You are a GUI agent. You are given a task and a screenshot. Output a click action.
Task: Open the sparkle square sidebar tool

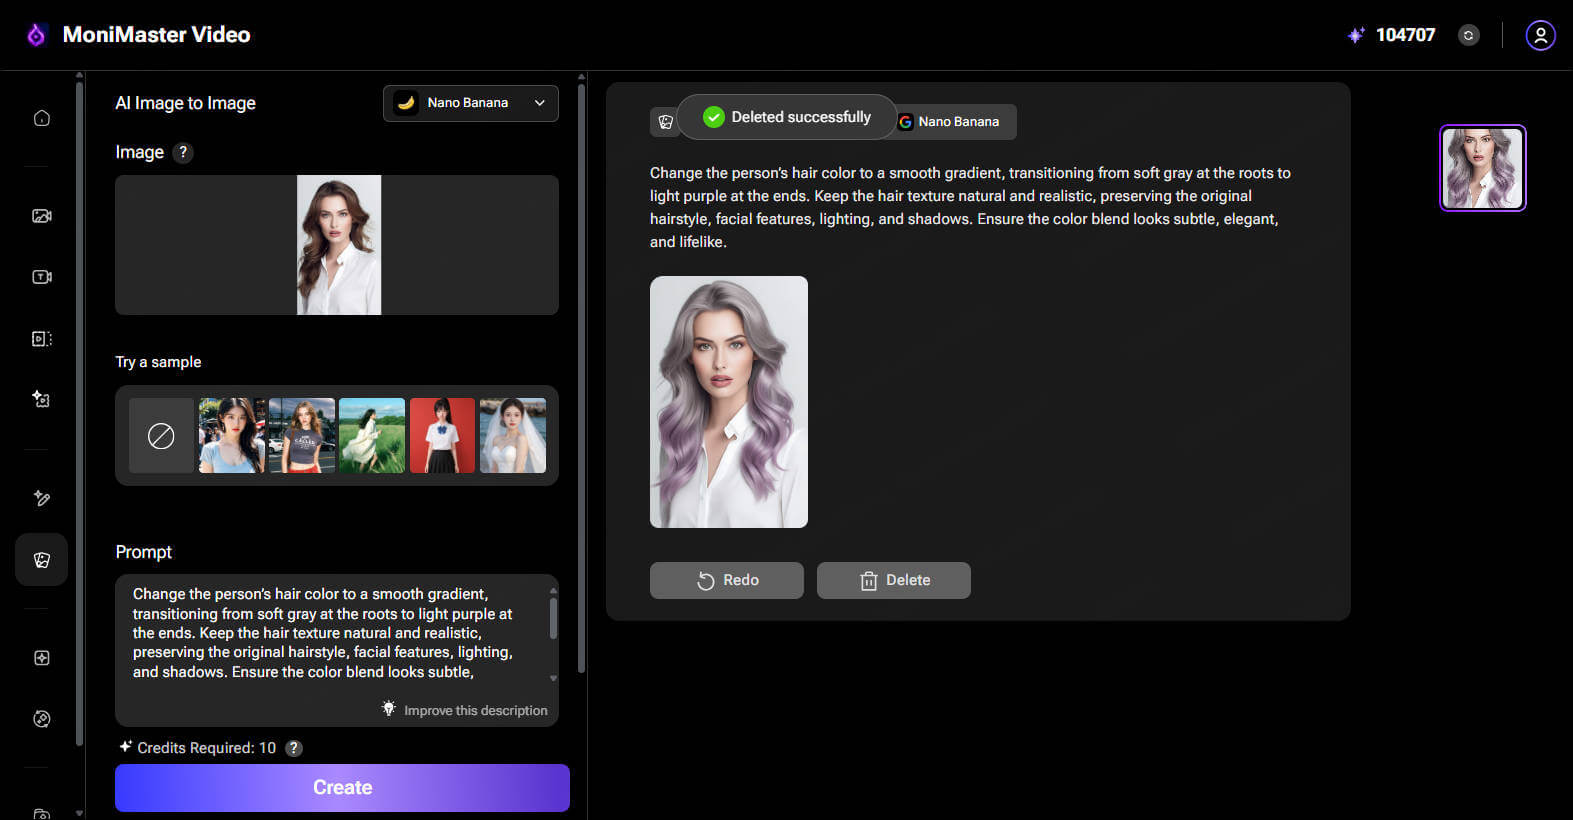[x=42, y=658]
